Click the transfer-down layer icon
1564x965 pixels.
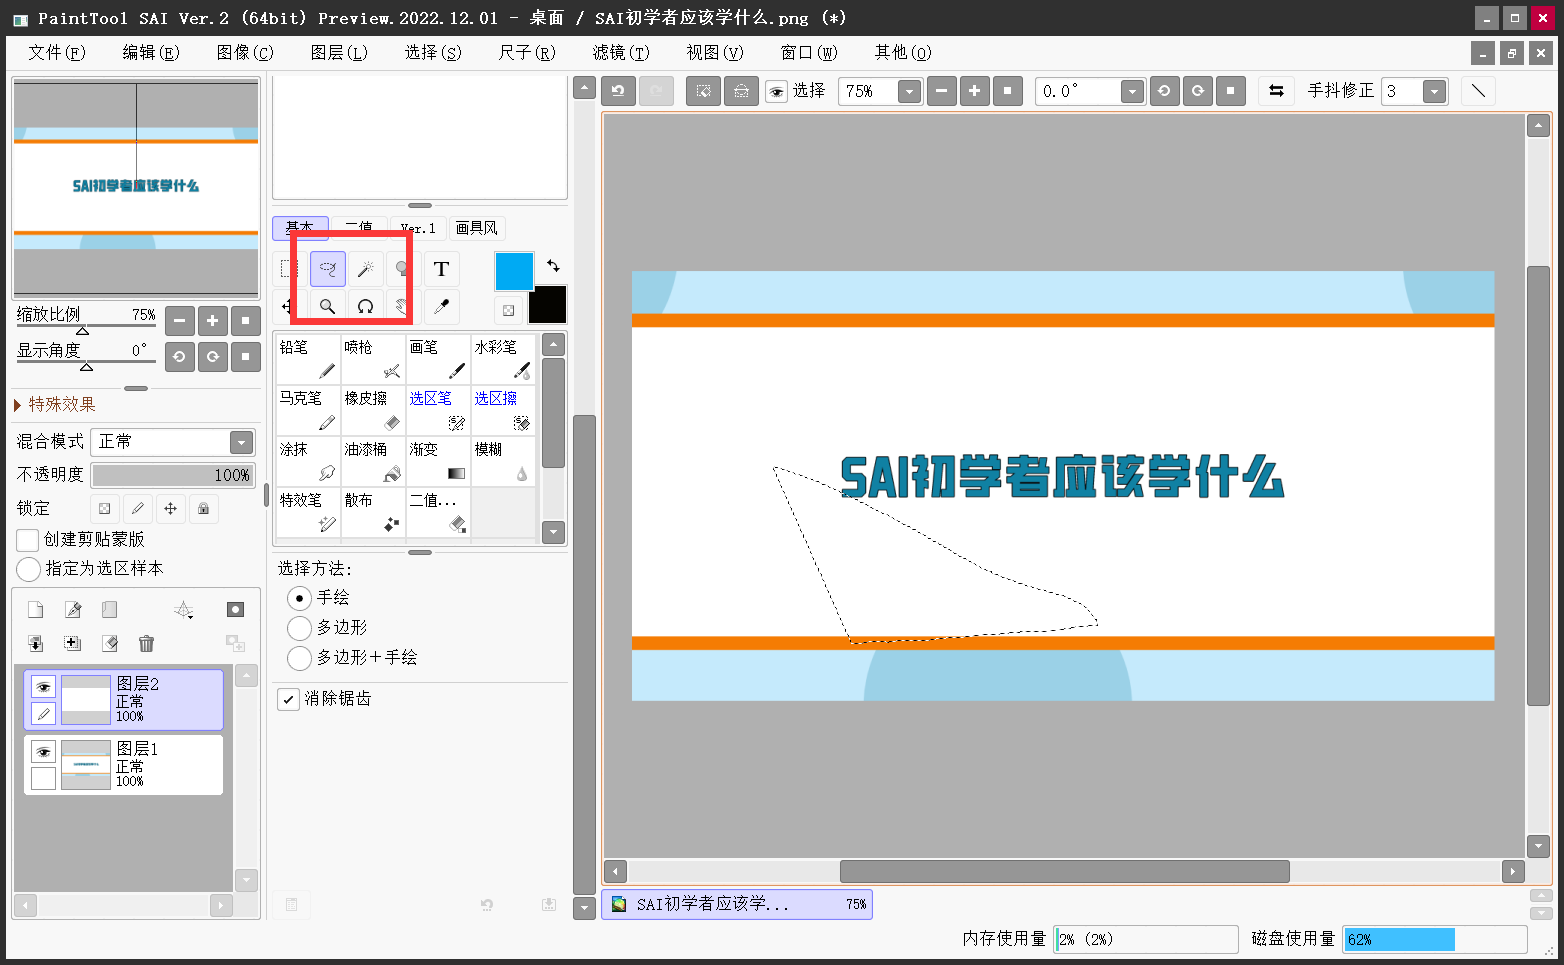click(x=35, y=644)
